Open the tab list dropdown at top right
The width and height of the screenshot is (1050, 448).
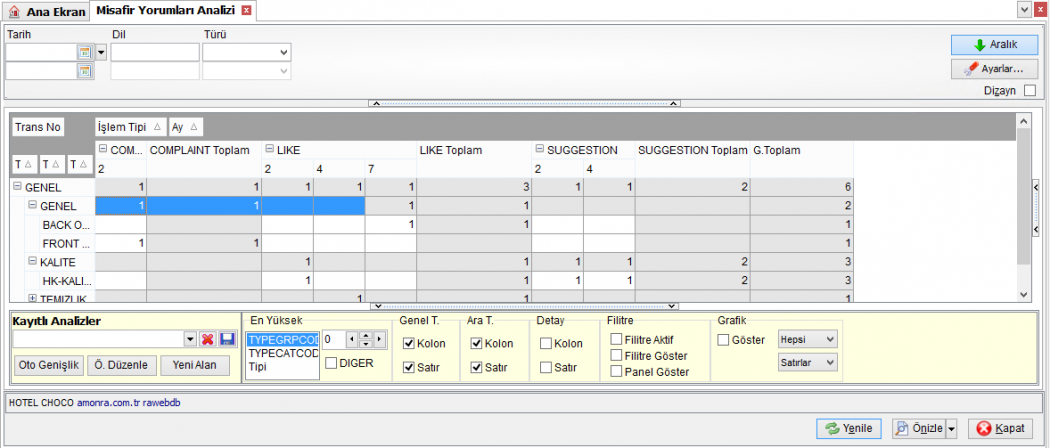pos(1024,9)
